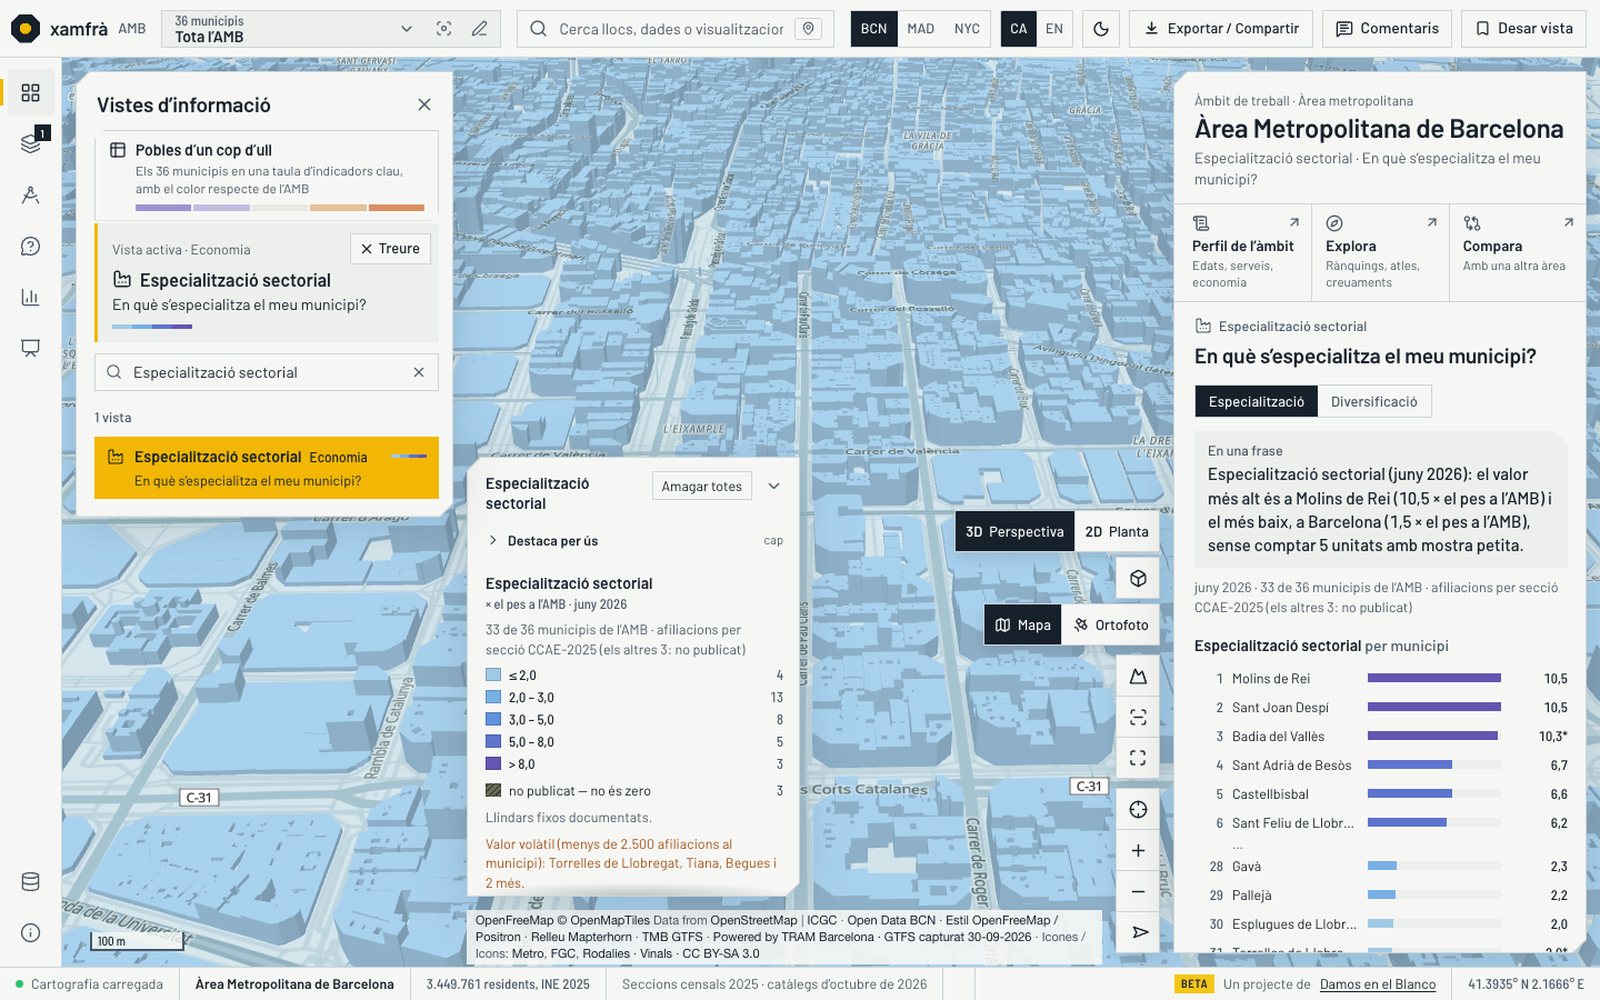Select the Diversificació tab

coord(1374,402)
